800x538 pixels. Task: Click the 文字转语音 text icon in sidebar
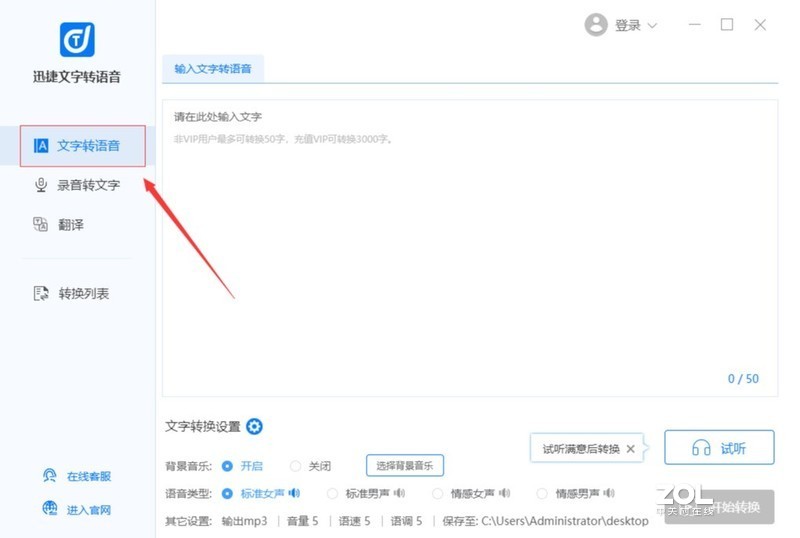(x=41, y=145)
